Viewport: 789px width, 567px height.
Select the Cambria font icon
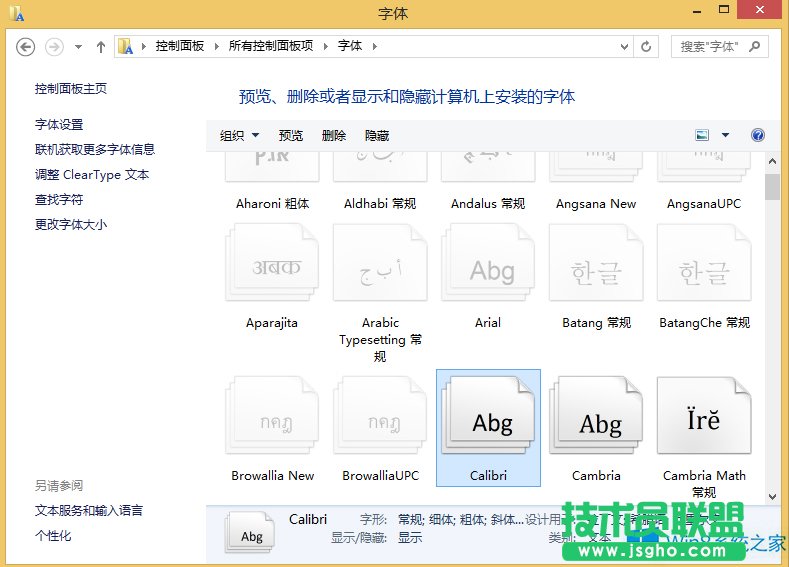(x=596, y=420)
